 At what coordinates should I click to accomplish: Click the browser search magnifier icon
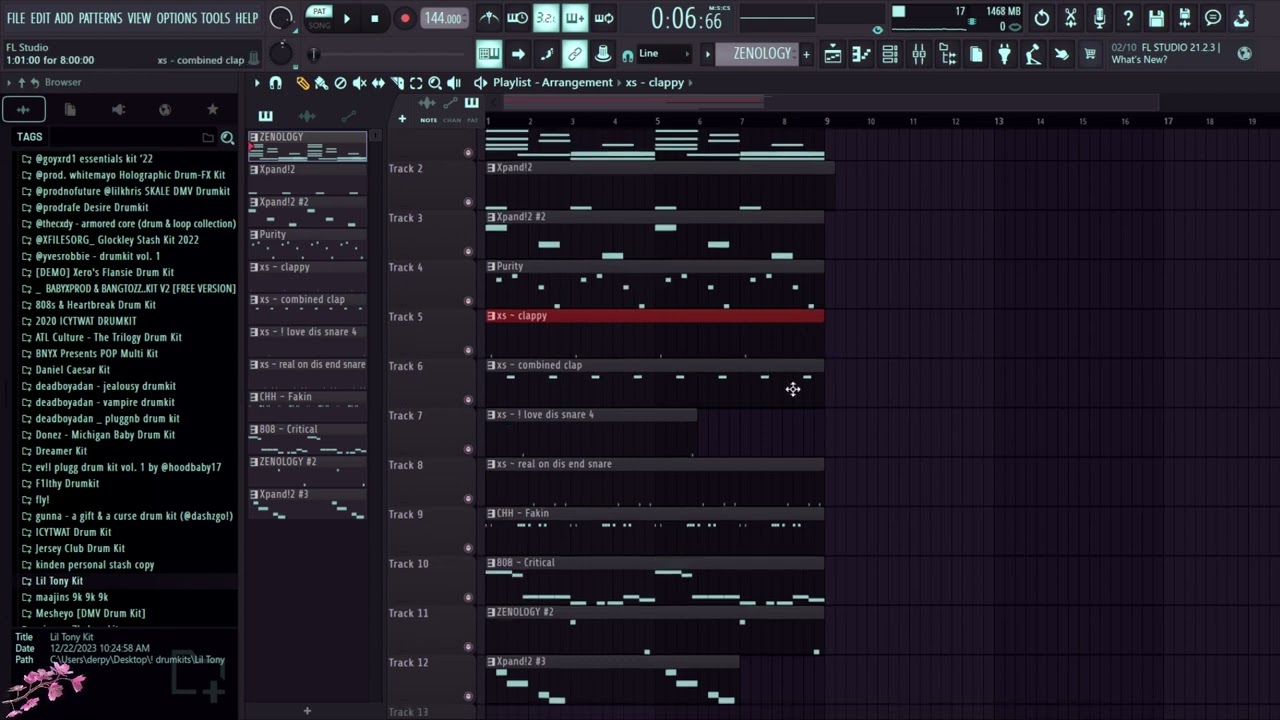tap(227, 138)
